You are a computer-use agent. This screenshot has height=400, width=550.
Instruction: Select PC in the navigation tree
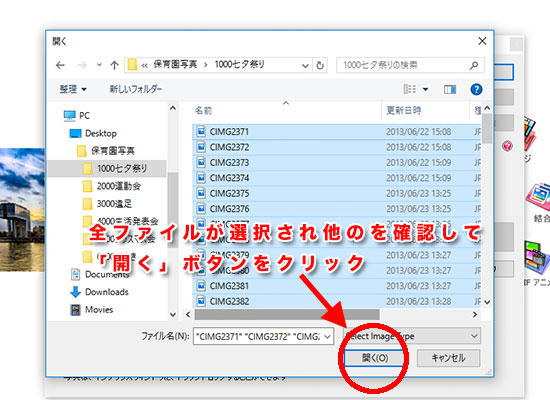click(76, 115)
